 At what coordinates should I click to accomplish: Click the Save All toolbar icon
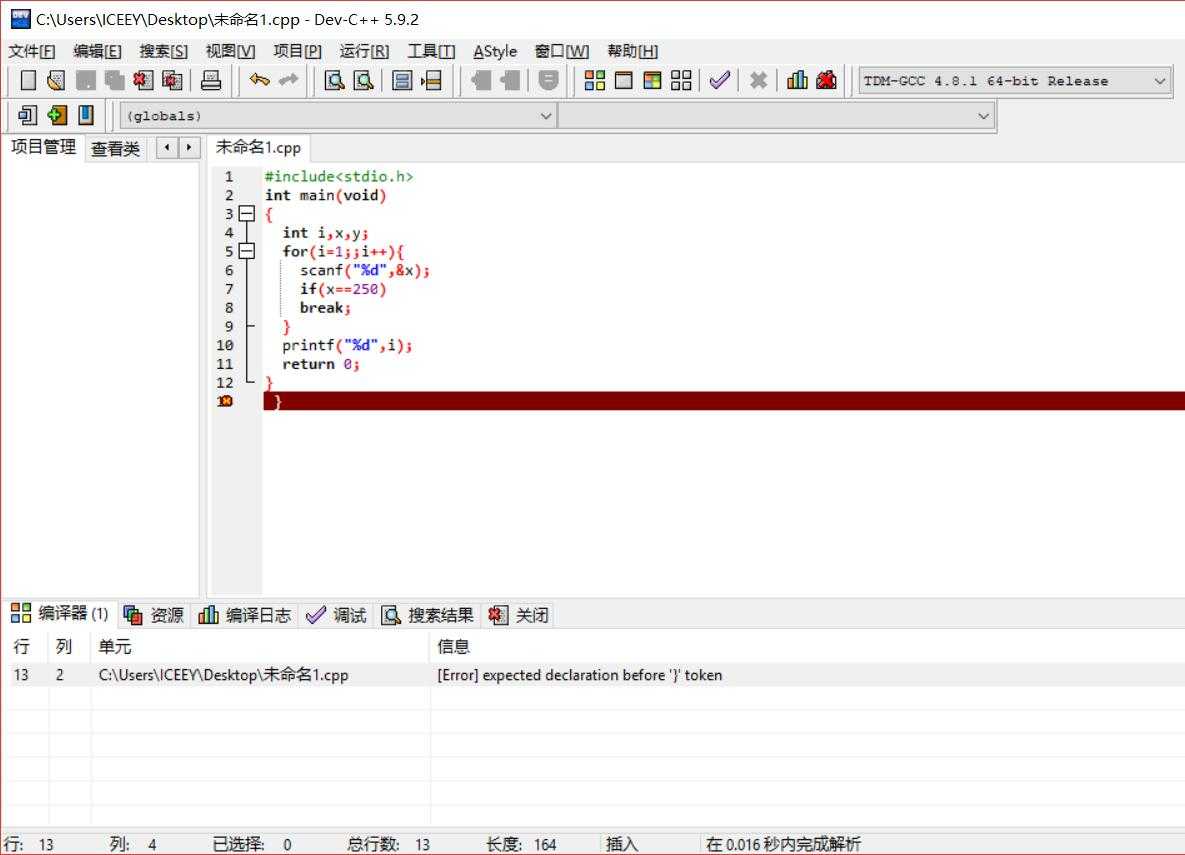pyautogui.click(x=114, y=80)
